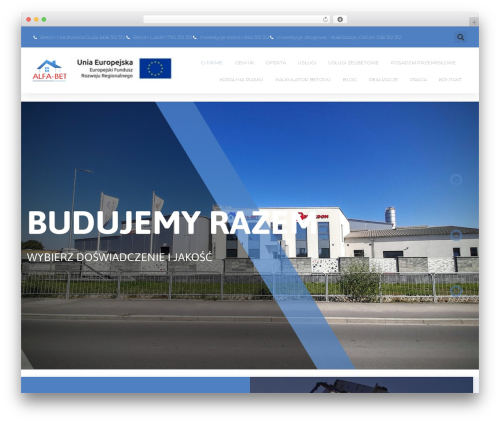Image resolution: width=500 pixels, height=423 pixels.
Task: Open the USŁUGI menu item
Action: [307, 63]
